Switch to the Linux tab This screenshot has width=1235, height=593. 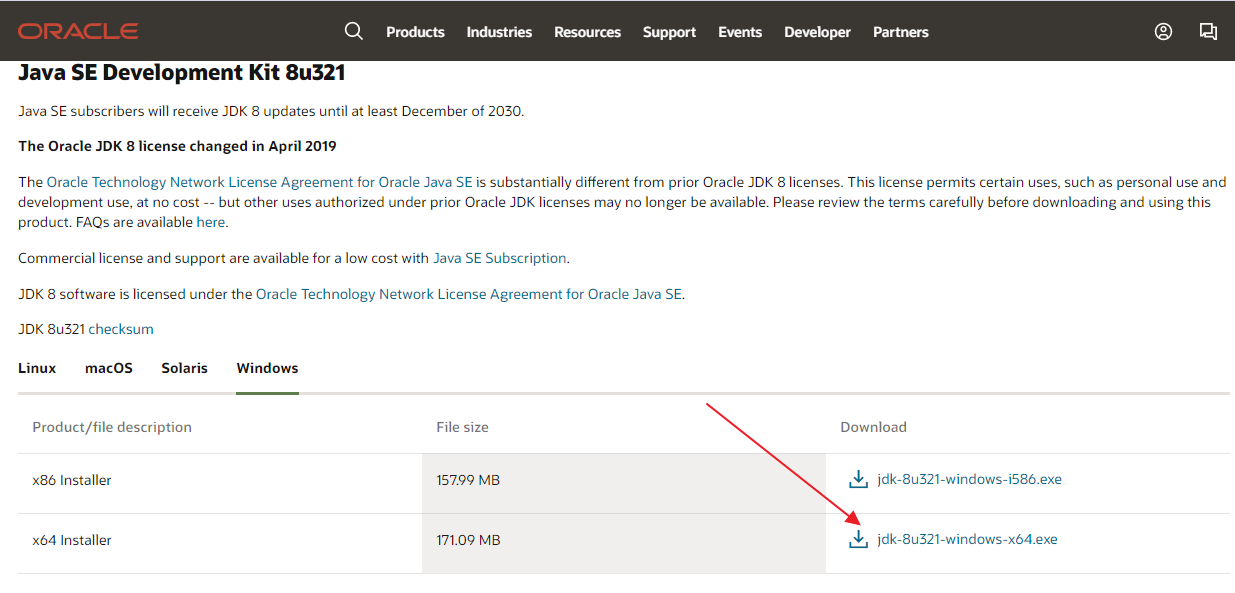point(37,368)
